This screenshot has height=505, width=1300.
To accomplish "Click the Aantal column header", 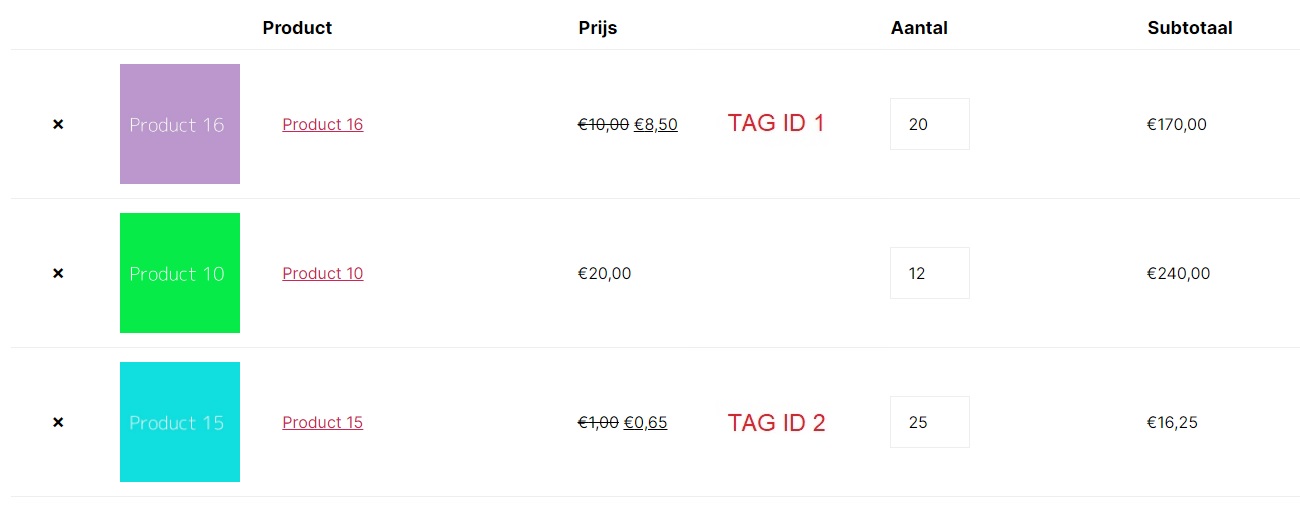I will pos(919,28).
